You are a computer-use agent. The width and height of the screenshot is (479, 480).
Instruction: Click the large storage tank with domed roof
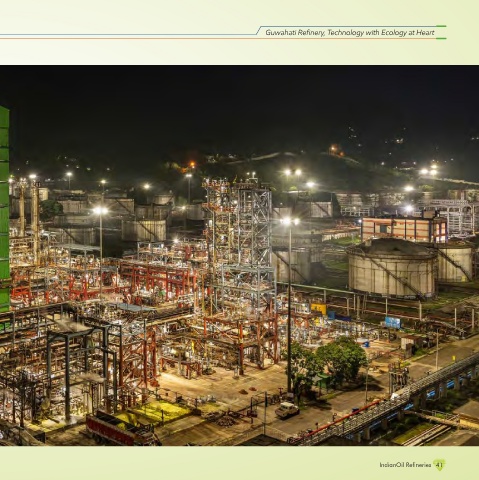coord(392,268)
